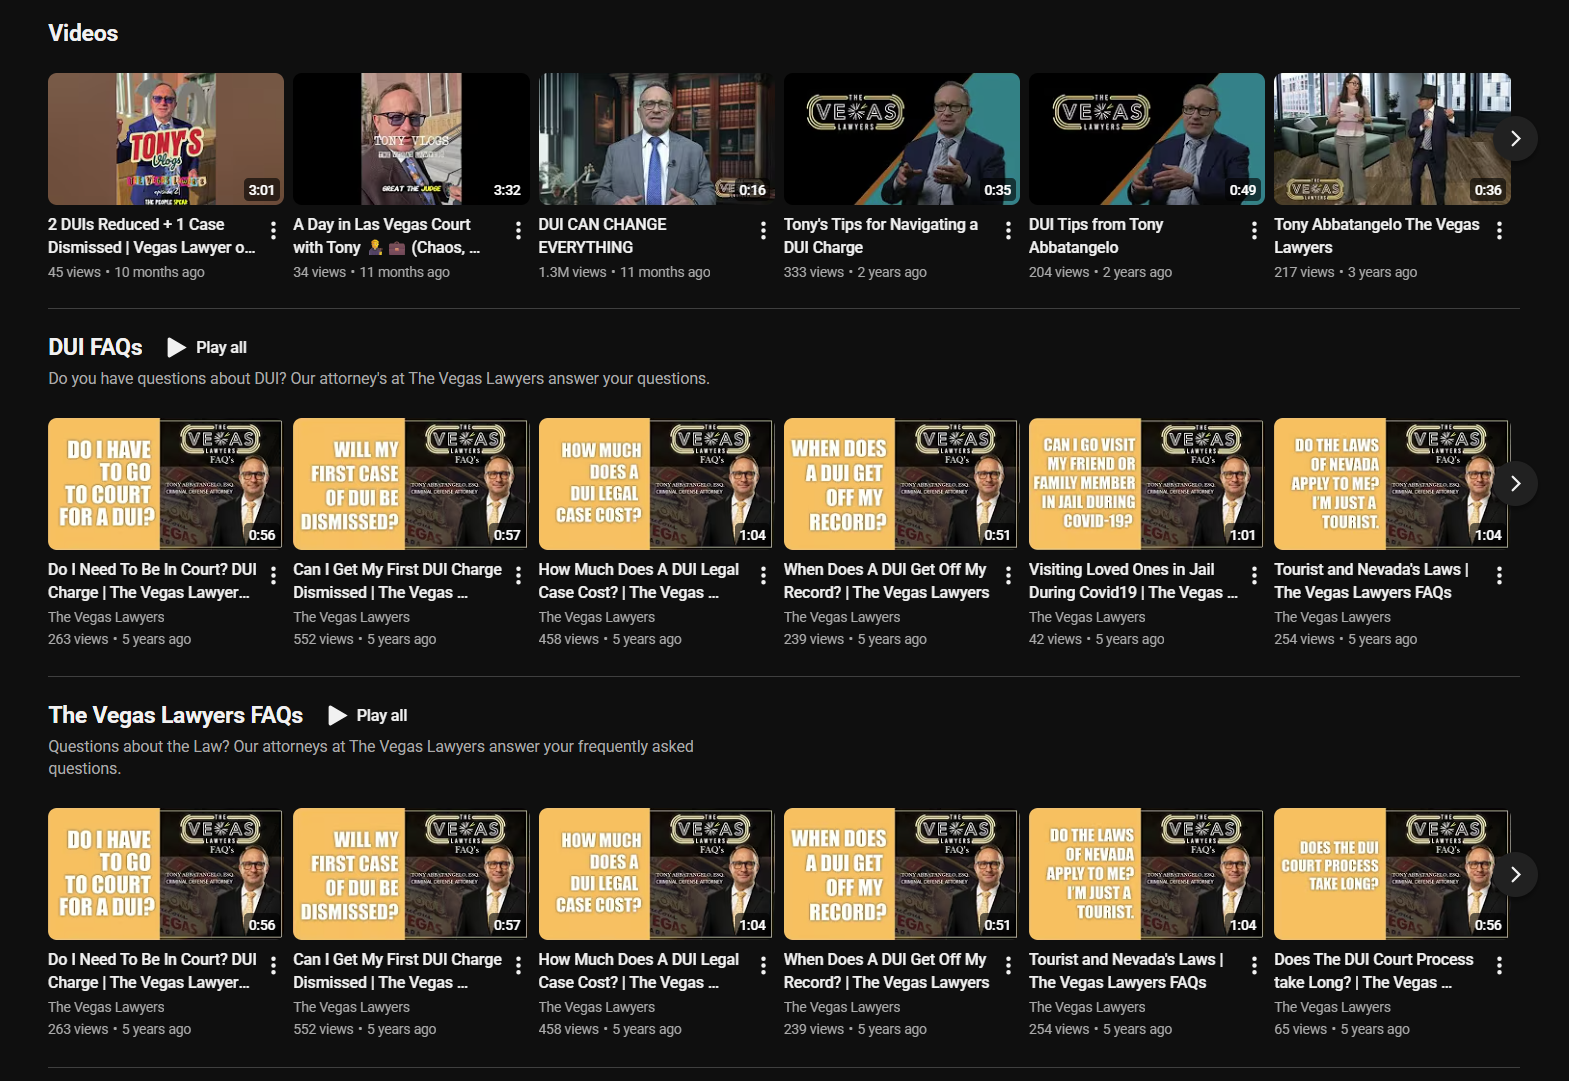Open options menu for 'DUI CAN CHANGE EVERYTHING'
The image size is (1569, 1081).
pos(763,231)
